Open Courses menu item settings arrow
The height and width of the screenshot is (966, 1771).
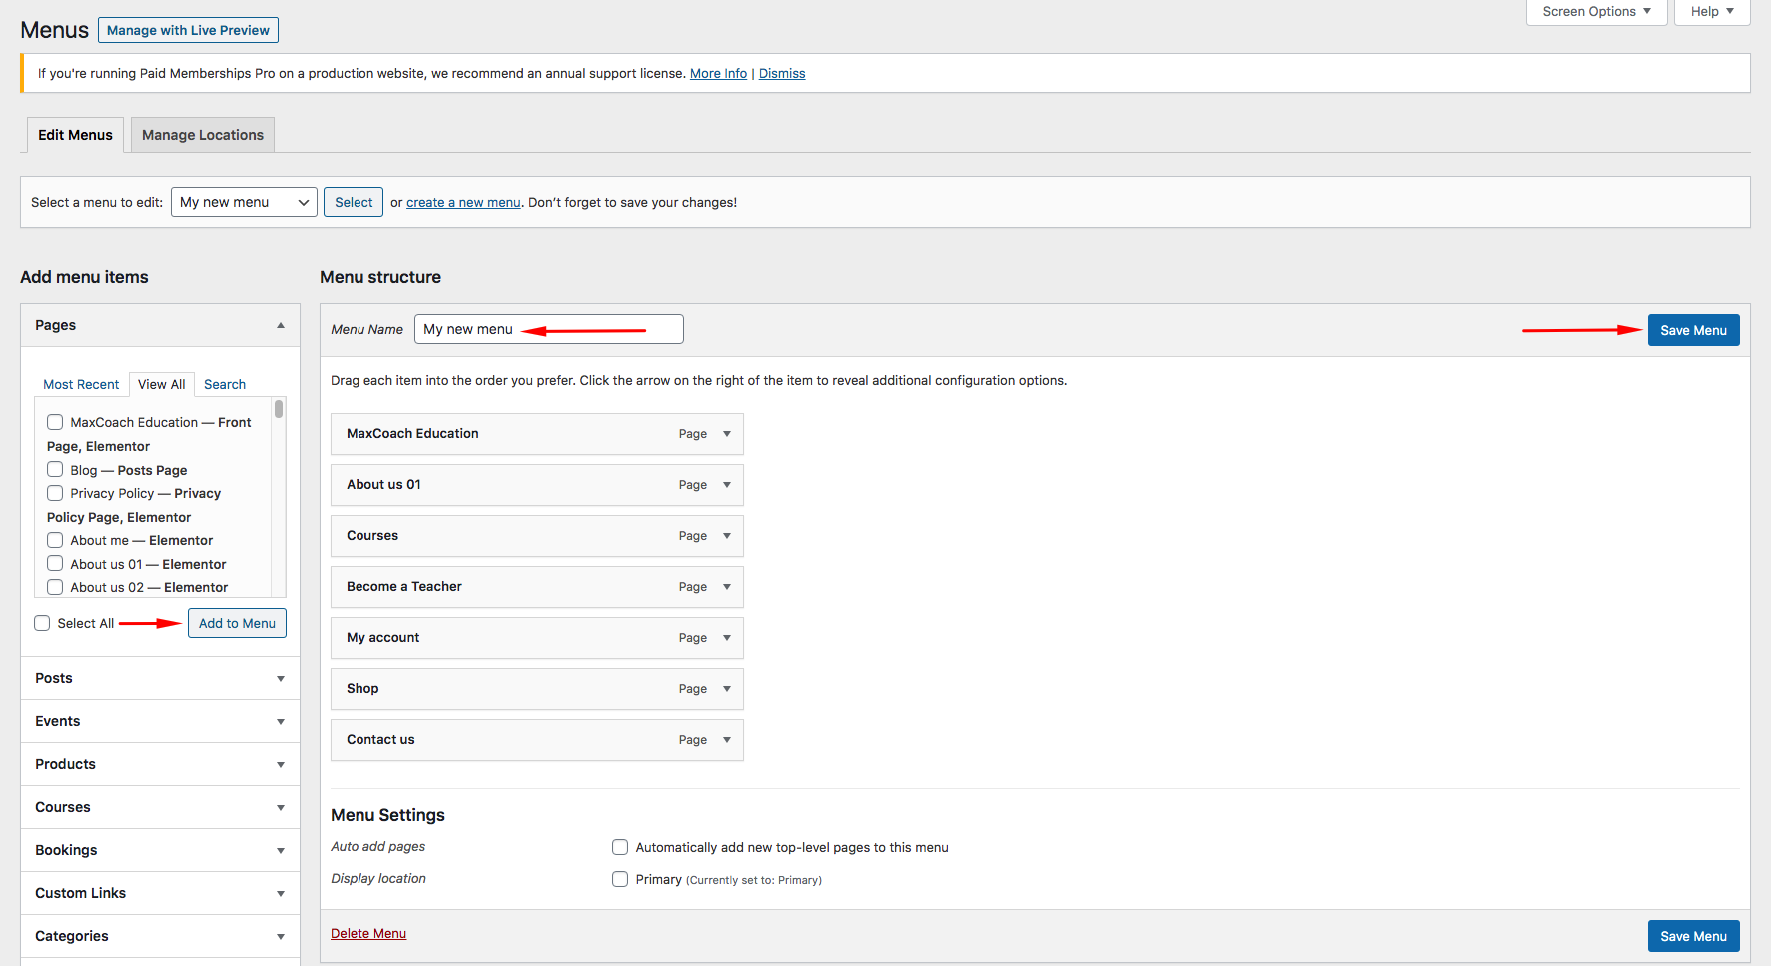point(727,536)
